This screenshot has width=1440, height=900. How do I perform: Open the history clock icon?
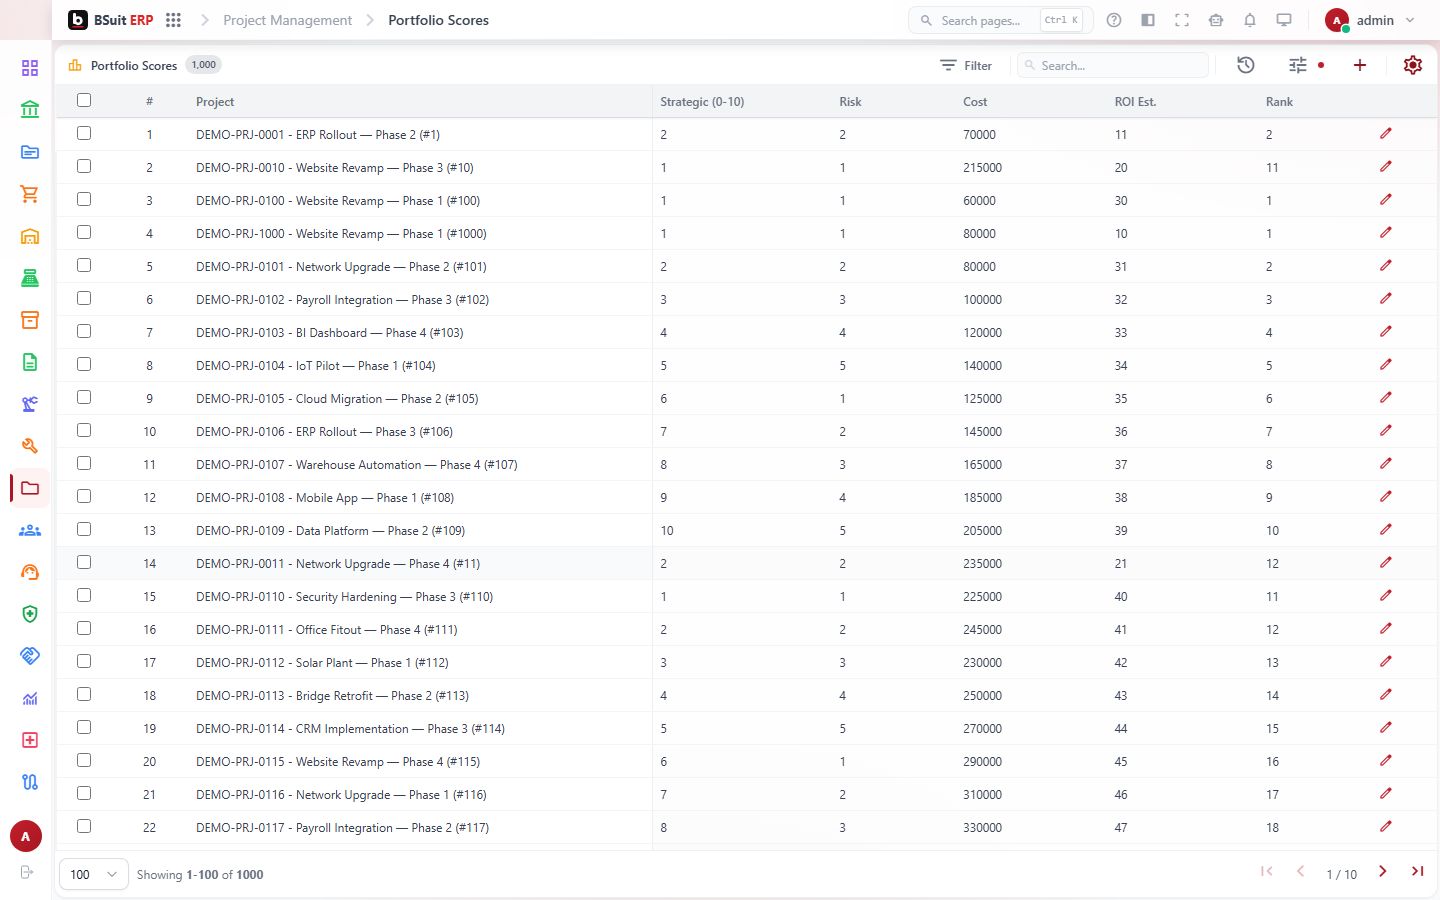click(1246, 65)
